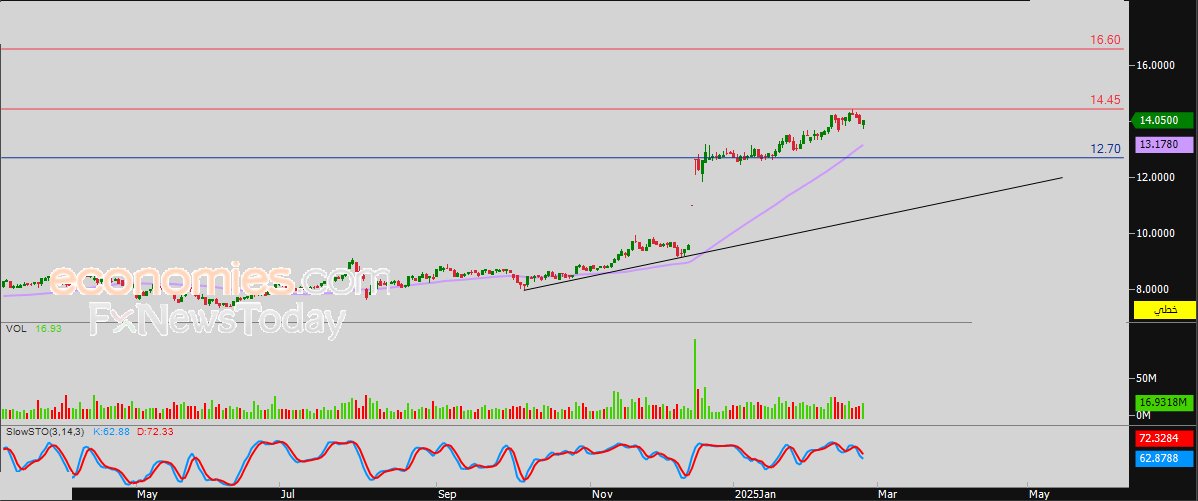The width and height of the screenshot is (1198, 501).
Task: Click the blue 62.8788 stochastic tag
Action: pyautogui.click(x=1164, y=458)
